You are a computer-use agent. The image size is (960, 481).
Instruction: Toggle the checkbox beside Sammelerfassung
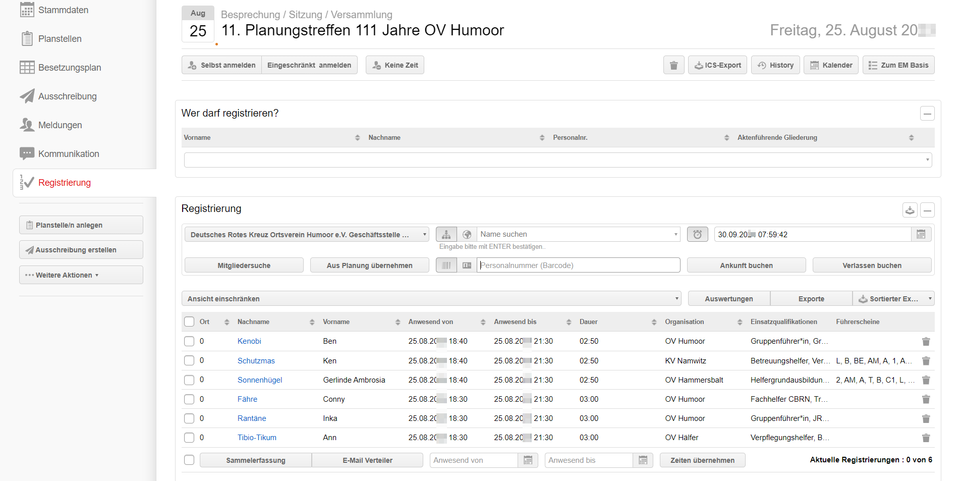pyautogui.click(x=189, y=460)
